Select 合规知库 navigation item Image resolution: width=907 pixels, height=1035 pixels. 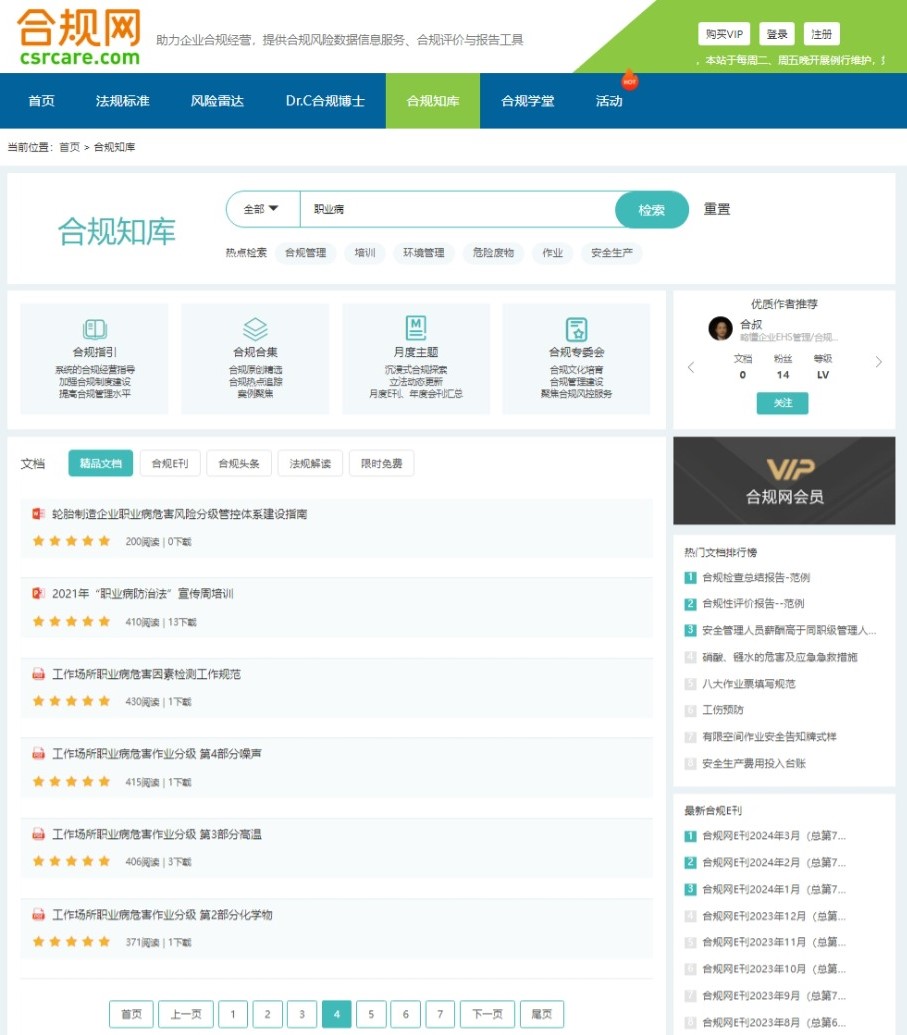pos(433,101)
